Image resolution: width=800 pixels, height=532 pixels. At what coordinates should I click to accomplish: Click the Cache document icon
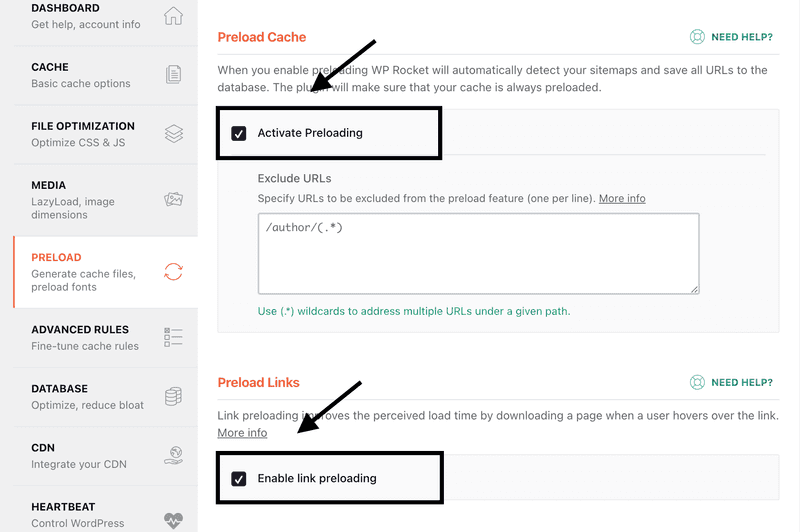tap(173, 74)
